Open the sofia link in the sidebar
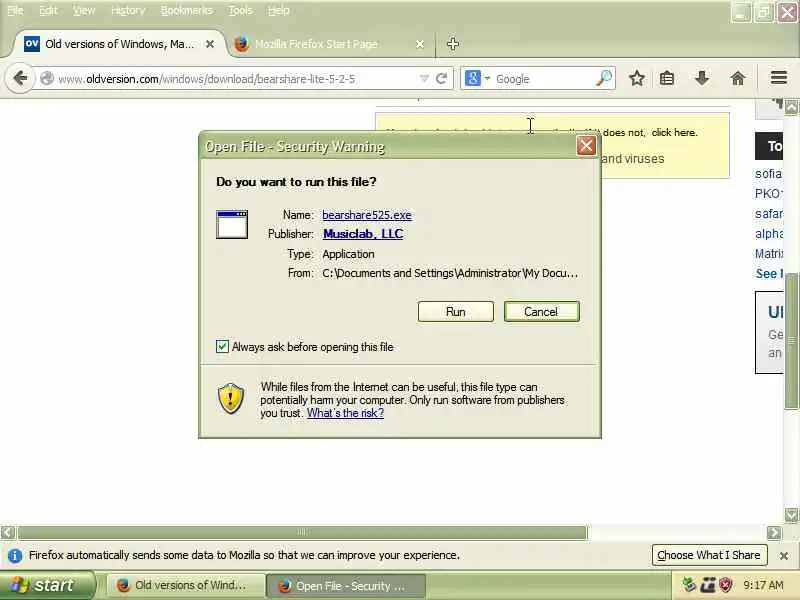The image size is (800, 600). tap(768, 174)
